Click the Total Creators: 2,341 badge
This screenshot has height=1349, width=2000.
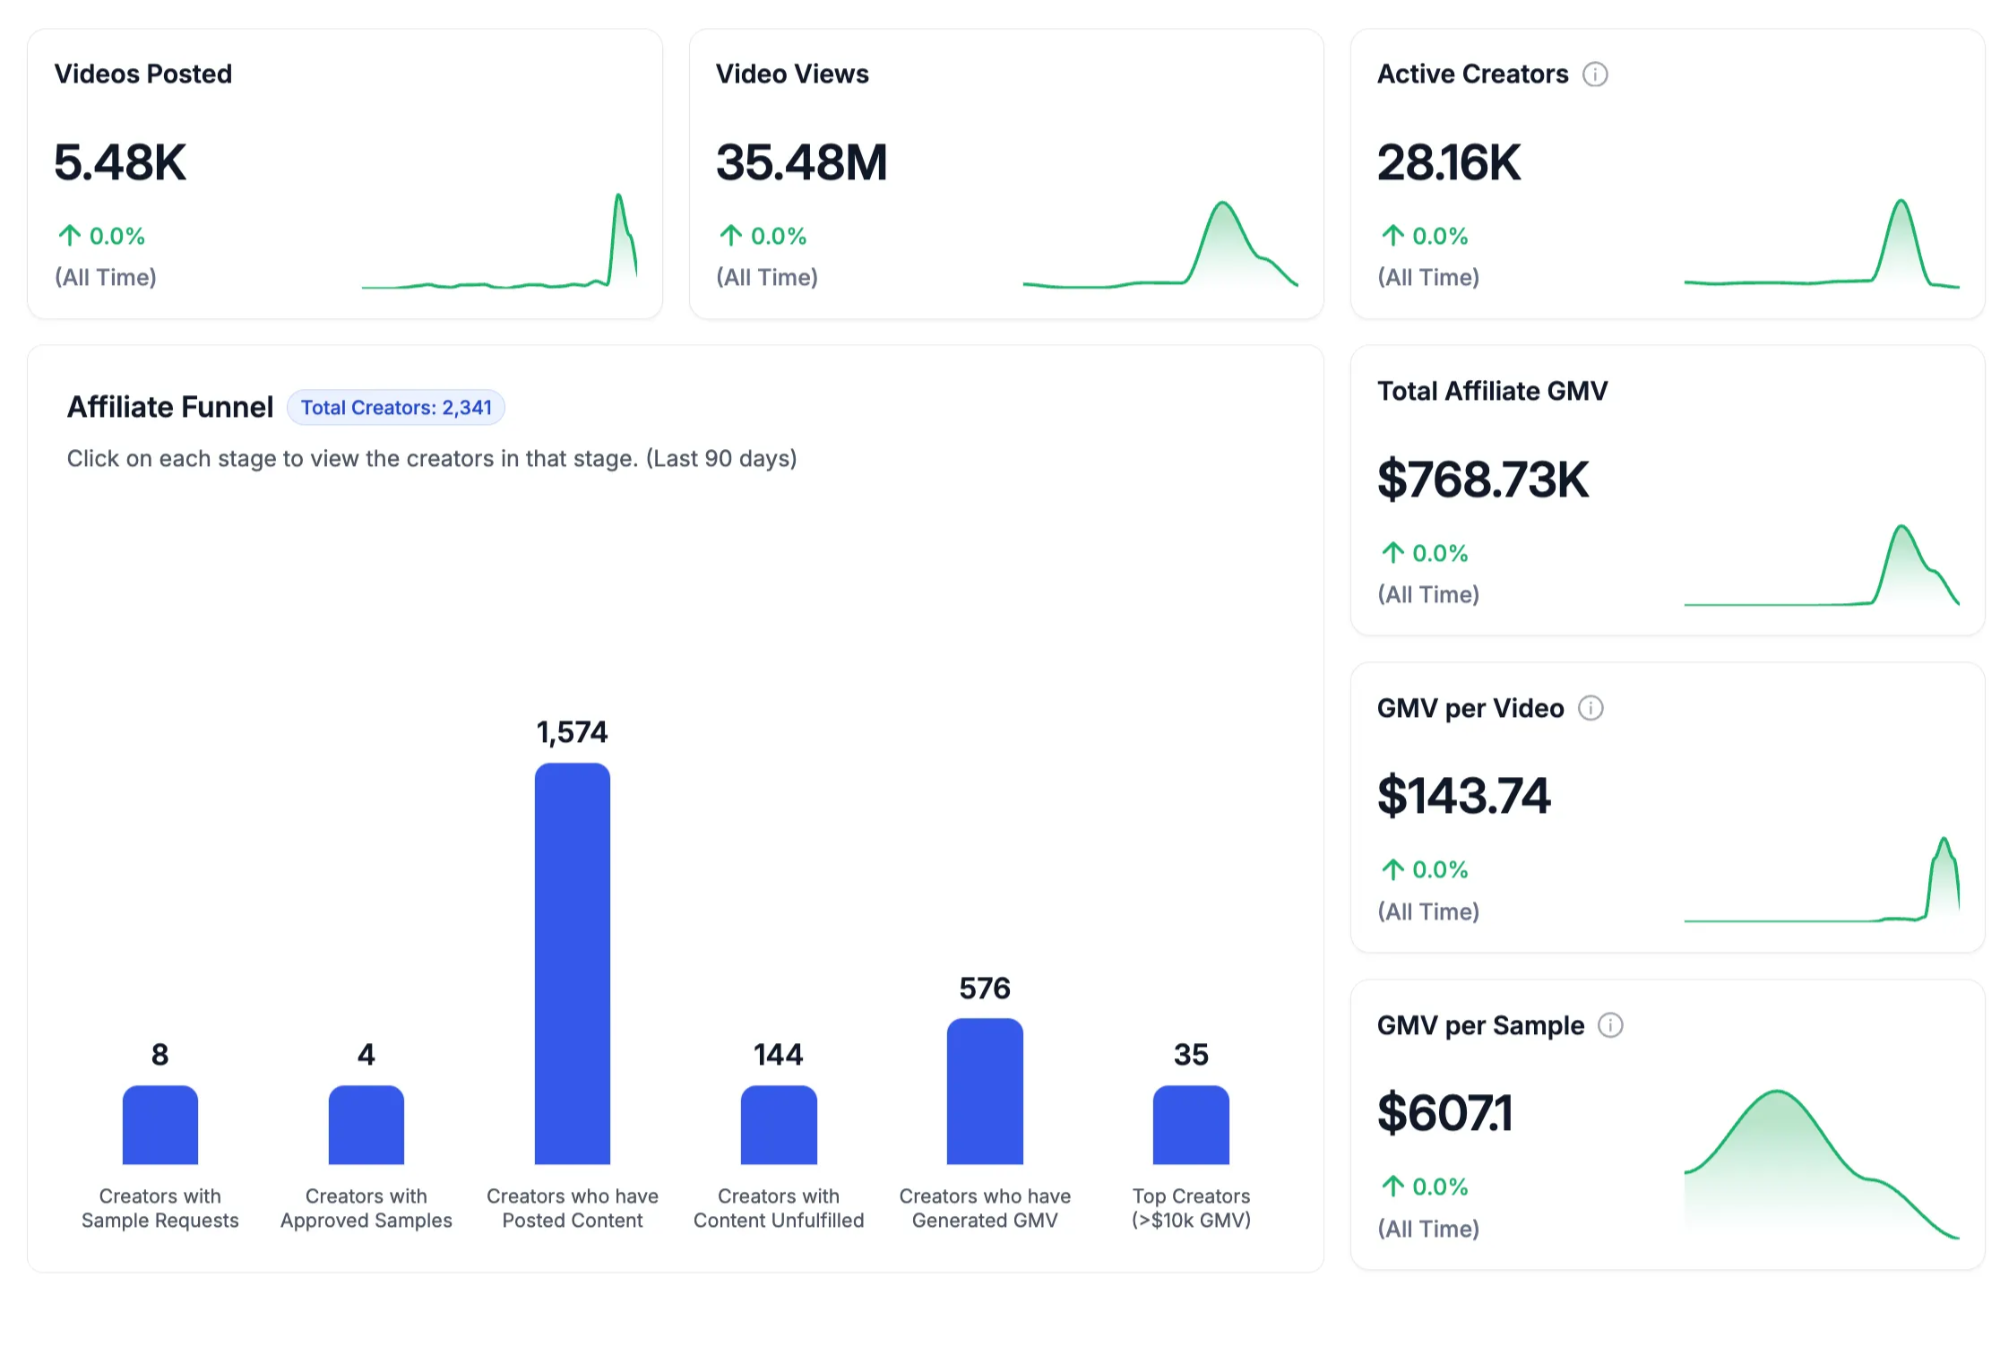[396, 408]
